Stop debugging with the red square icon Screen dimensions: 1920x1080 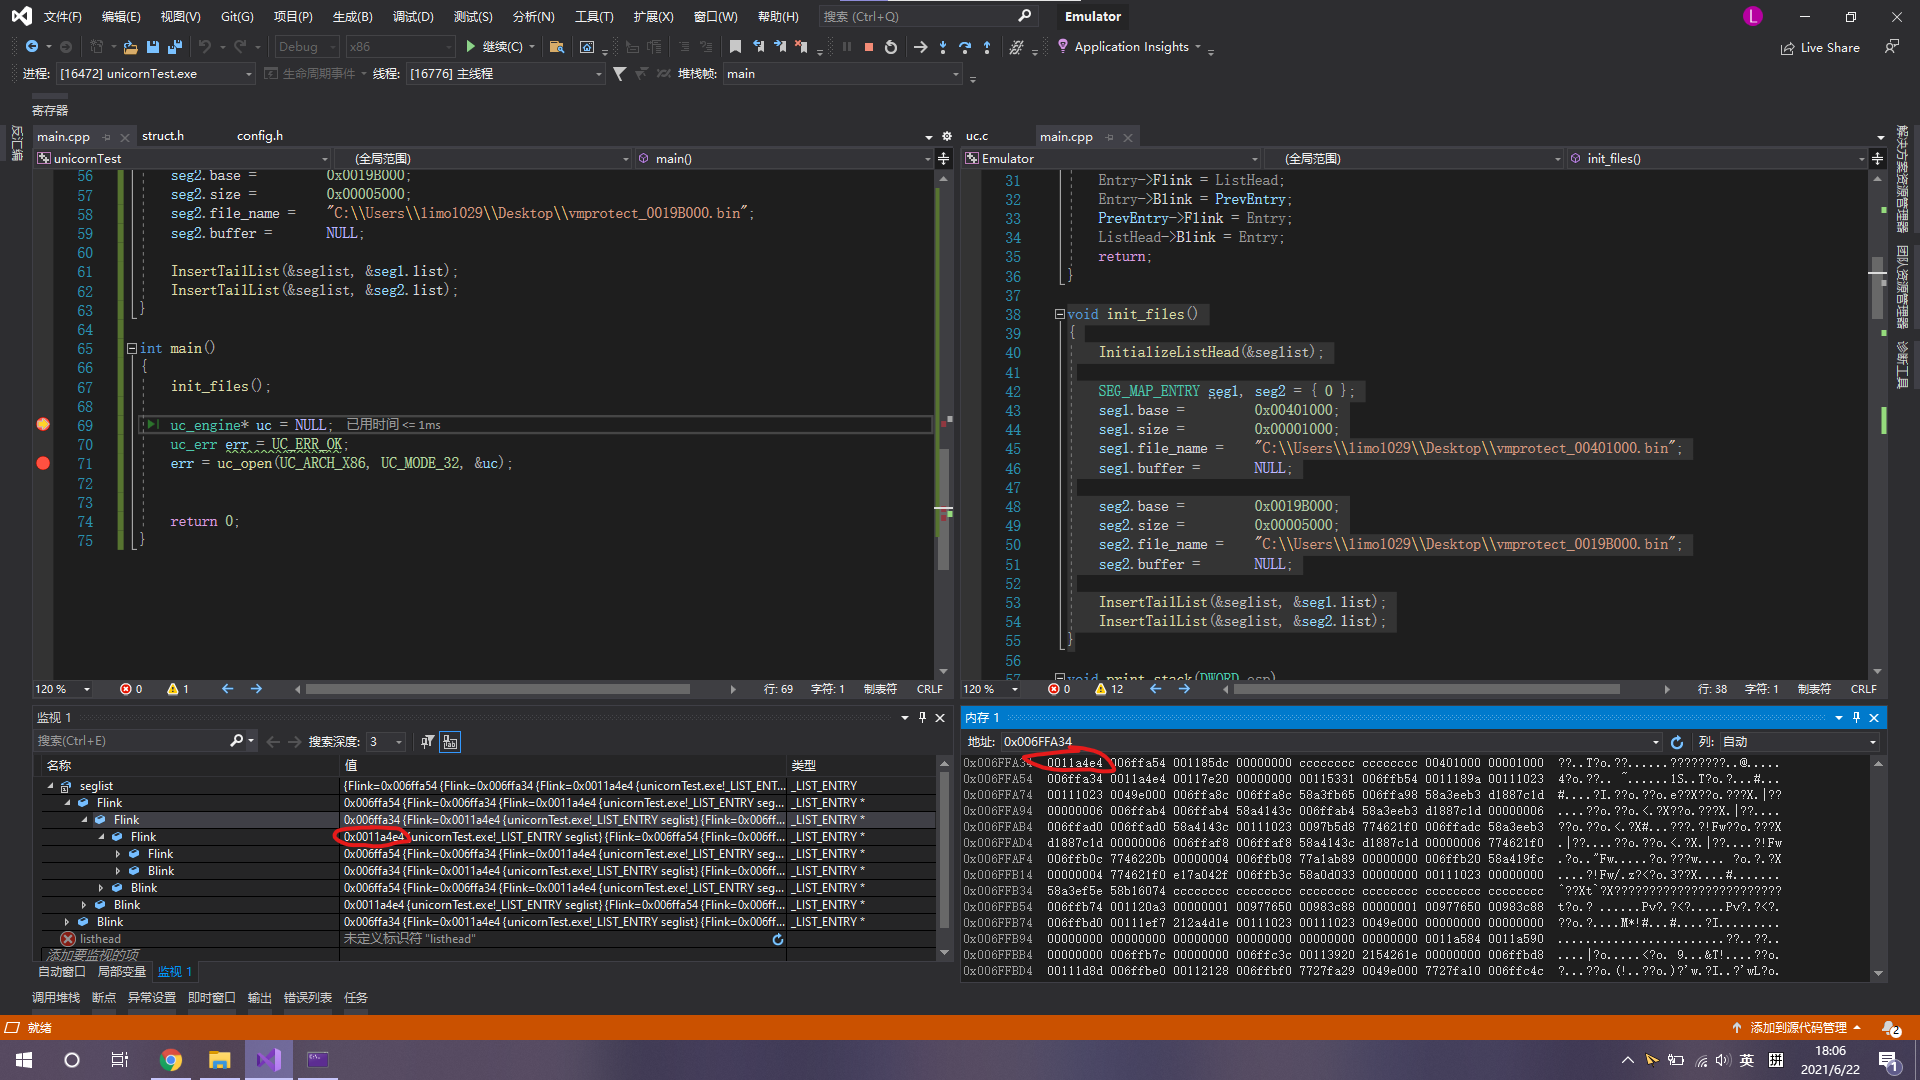tap(868, 46)
